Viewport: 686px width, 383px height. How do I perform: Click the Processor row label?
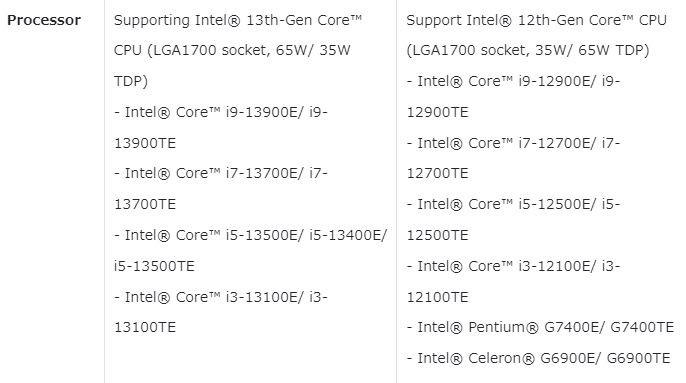pos(44,20)
